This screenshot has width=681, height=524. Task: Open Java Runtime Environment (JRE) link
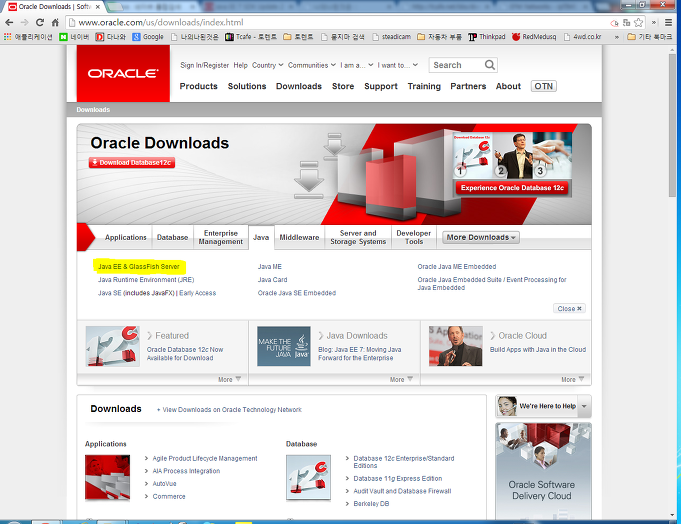coord(146,280)
